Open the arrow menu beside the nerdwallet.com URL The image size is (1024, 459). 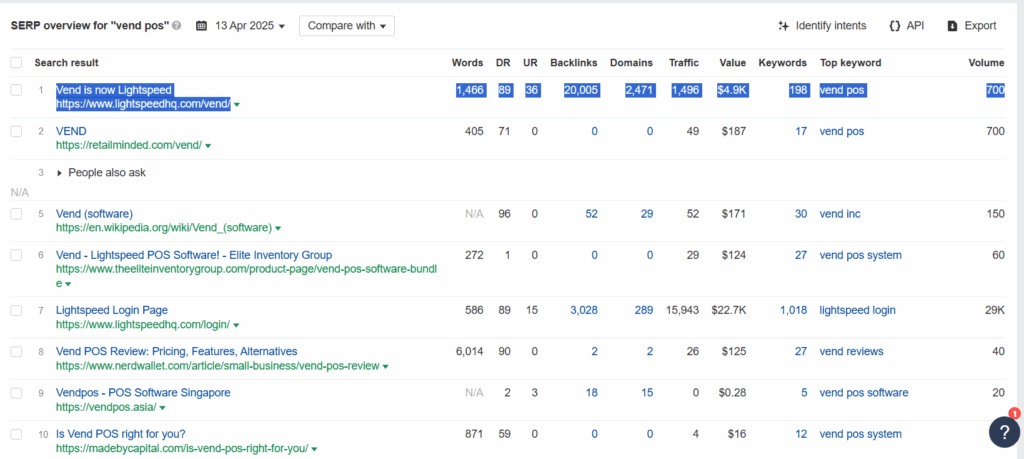[x=385, y=367]
